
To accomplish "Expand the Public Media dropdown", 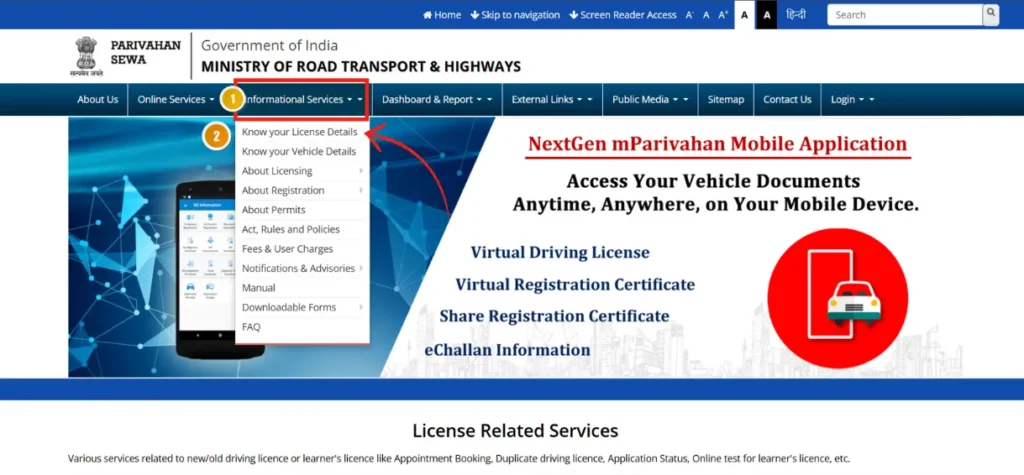I will 650,99.
